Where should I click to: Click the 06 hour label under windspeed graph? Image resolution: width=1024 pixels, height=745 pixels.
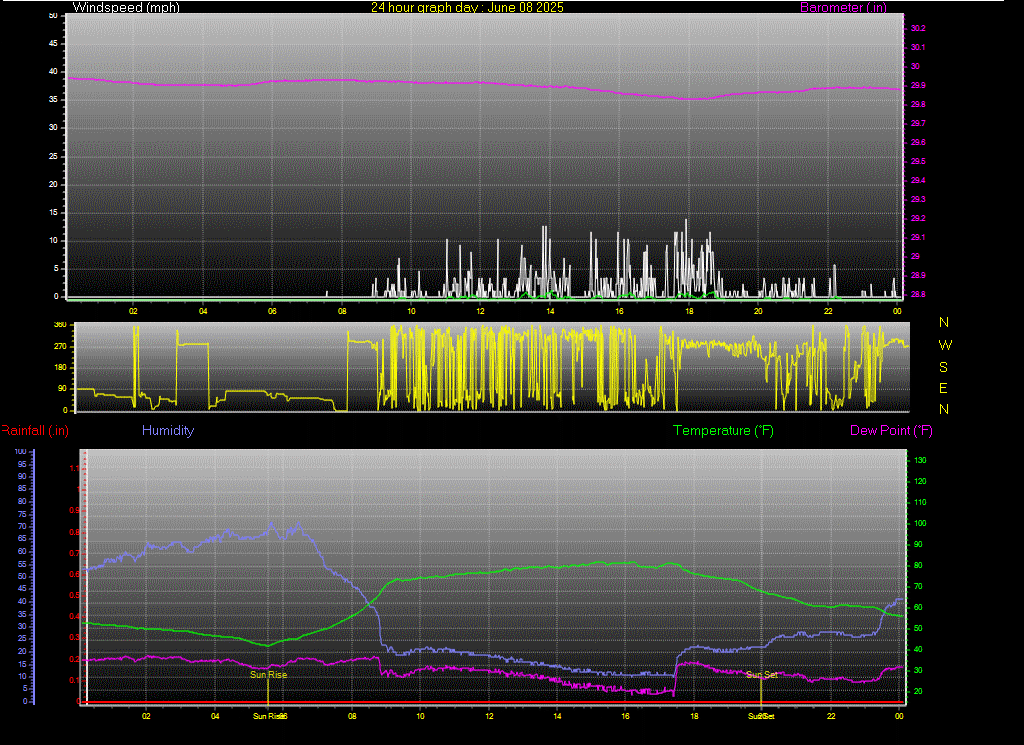click(x=272, y=311)
